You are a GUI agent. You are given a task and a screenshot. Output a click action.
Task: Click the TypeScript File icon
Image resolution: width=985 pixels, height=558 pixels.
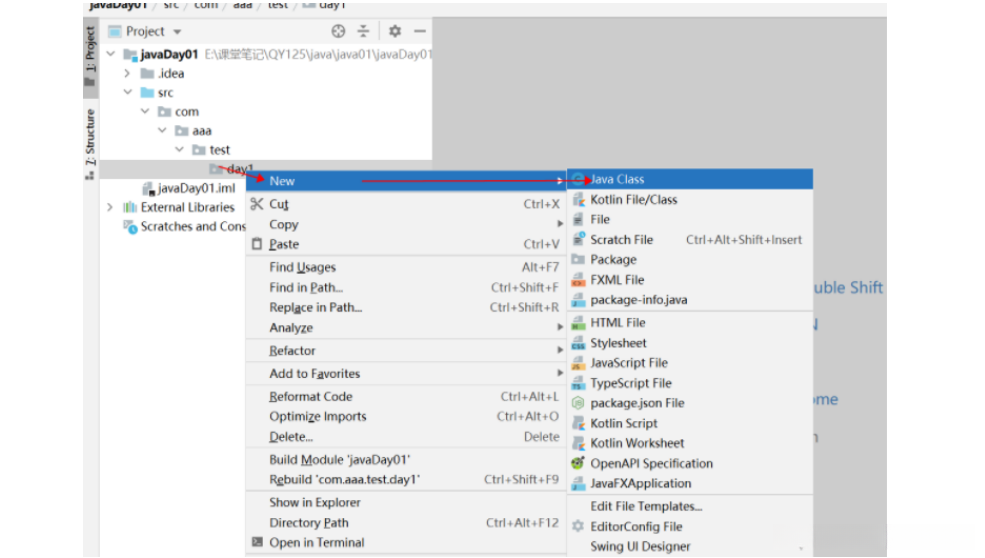[579, 383]
